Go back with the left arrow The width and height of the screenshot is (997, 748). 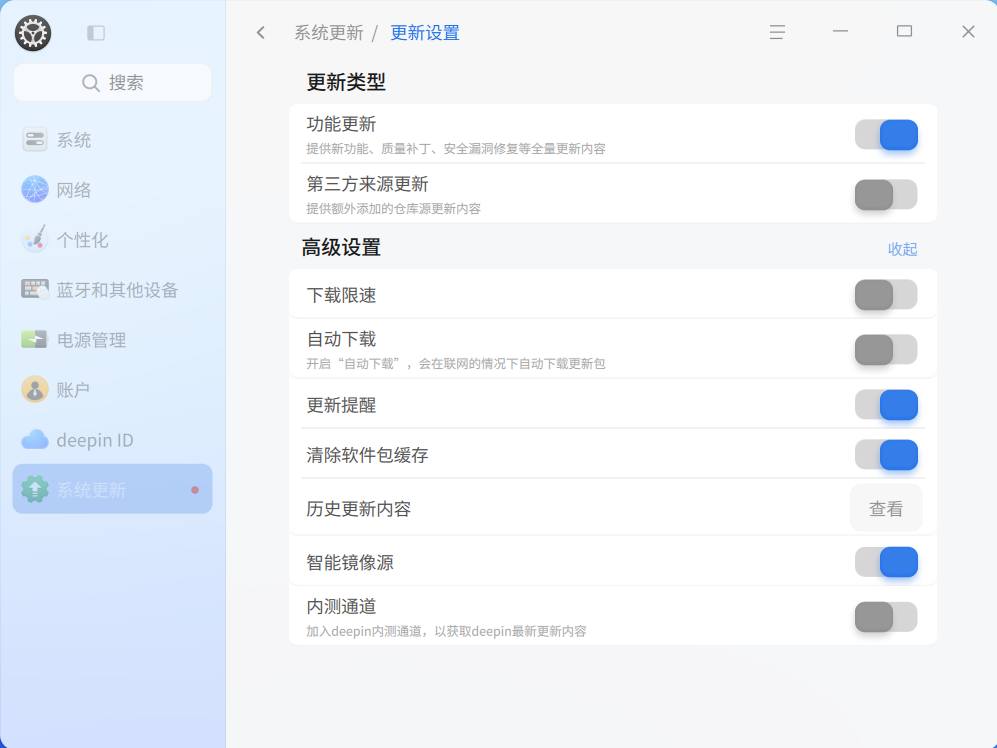point(261,32)
